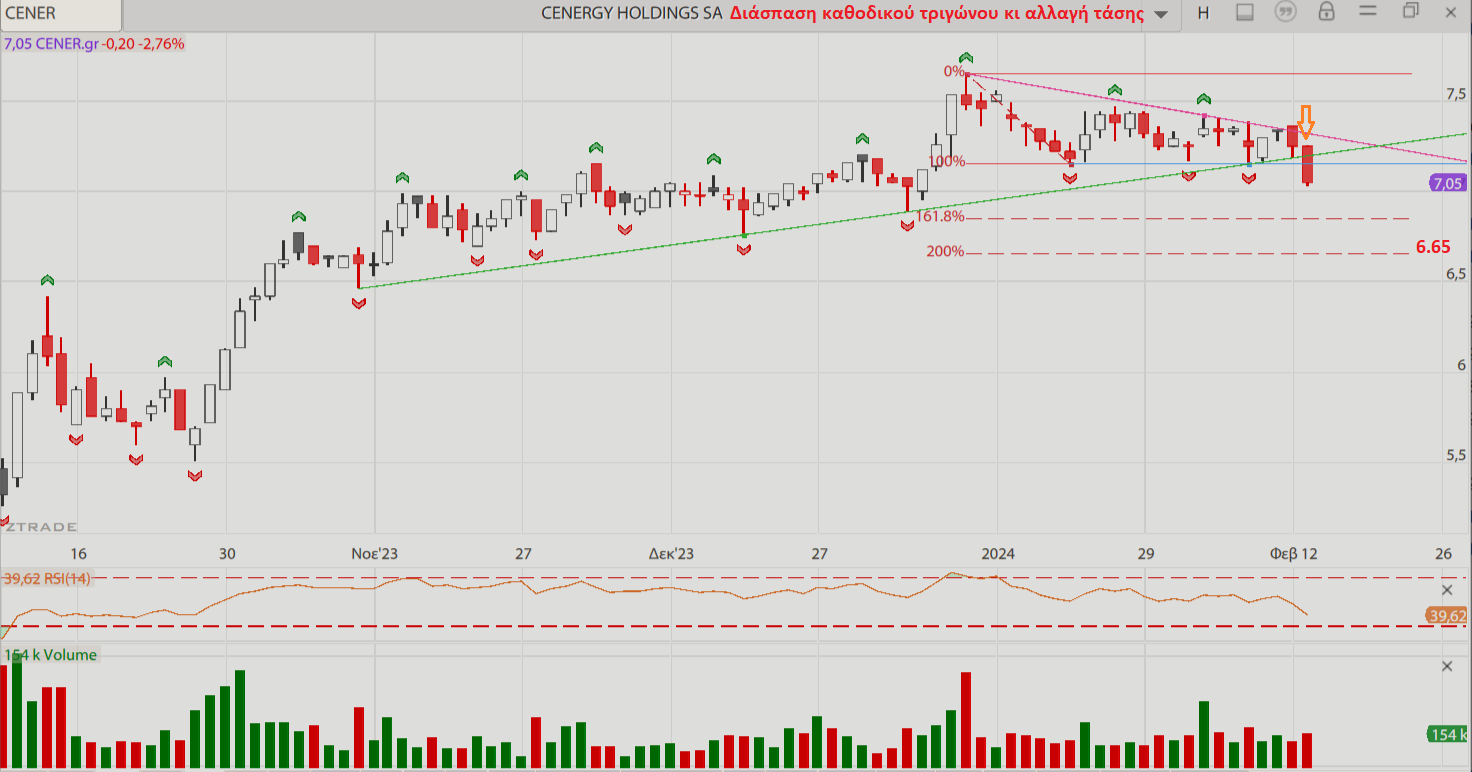Image resolution: width=1472 pixels, height=772 pixels.
Task: Close the RSI(14) indicator panel
Action: pyautogui.click(x=1447, y=590)
